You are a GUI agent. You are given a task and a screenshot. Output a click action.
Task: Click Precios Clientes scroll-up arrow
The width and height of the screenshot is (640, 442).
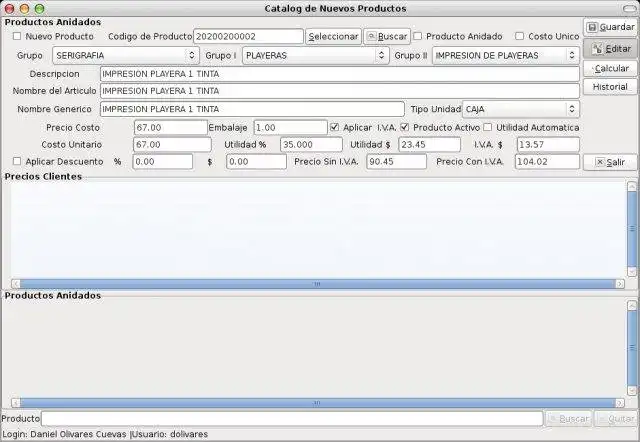(x=632, y=186)
